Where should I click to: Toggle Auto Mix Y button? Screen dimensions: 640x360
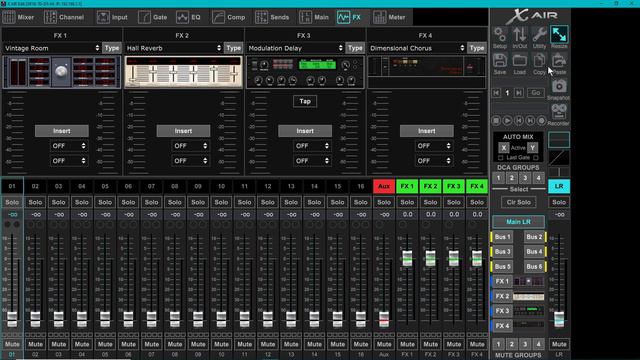[x=532, y=148]
